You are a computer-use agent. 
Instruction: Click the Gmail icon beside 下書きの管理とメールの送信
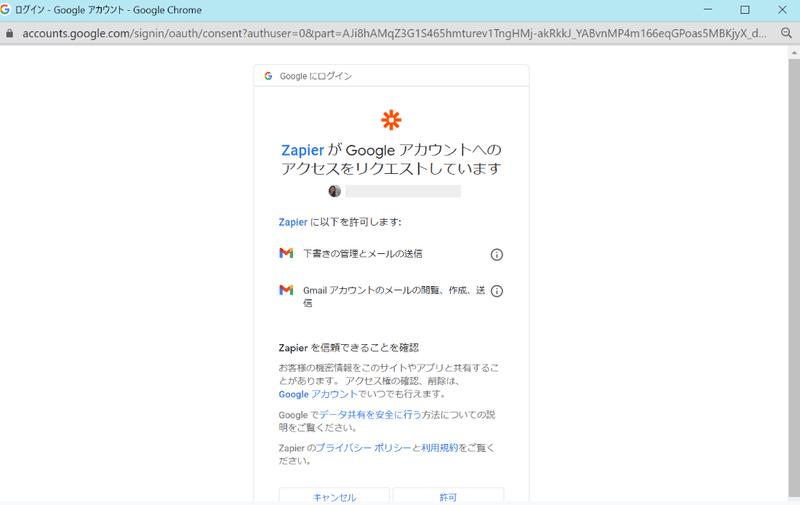(x=286, y=253)
